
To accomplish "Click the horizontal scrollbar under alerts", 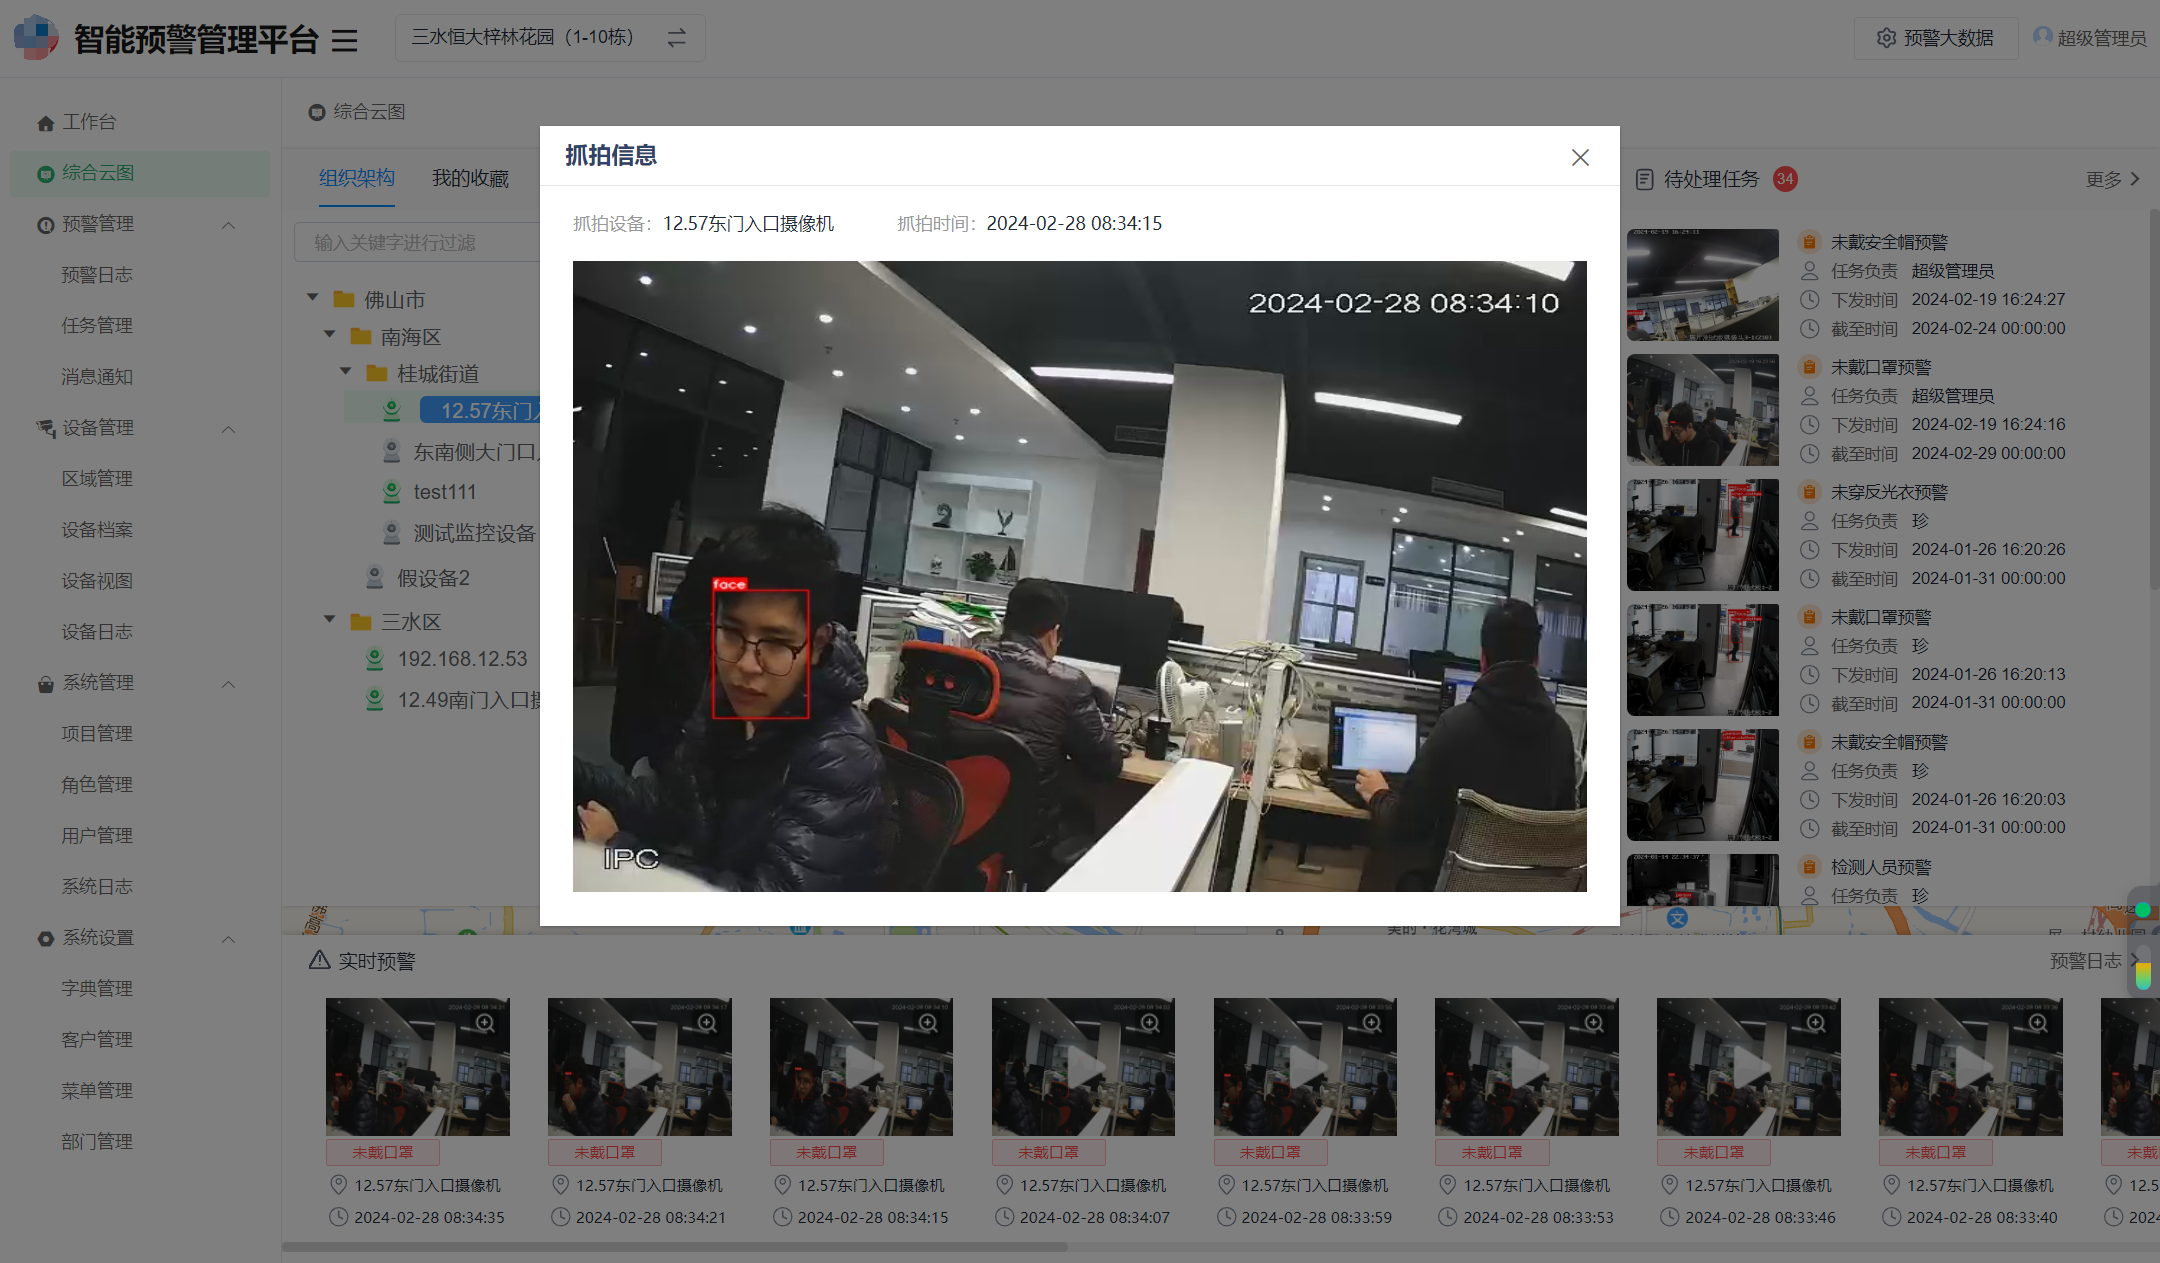I will pyautogui.click(x=675, y=1247).
